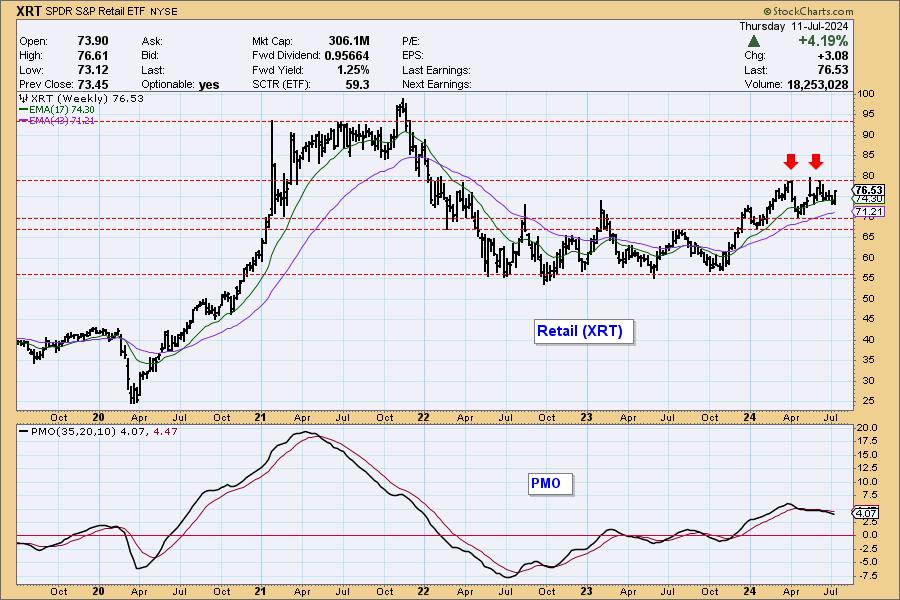Click the Open value 73.90
The width and height of the screenshot is (900, 600).
pos(92,41)
